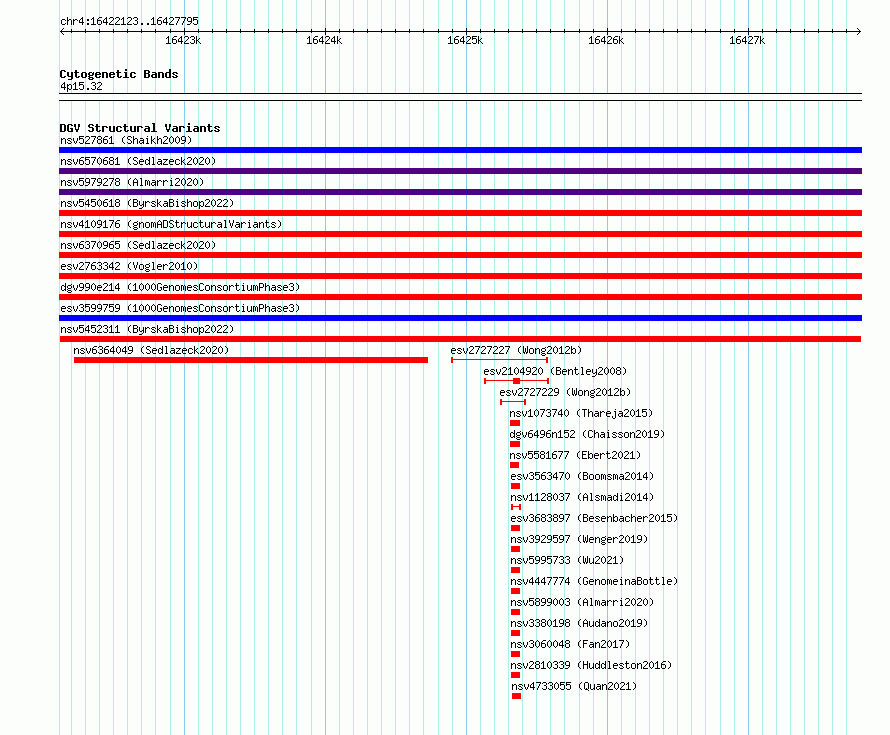
Task: Open esv2763342 (Vogler2010) label
Action: pos(129,266)
